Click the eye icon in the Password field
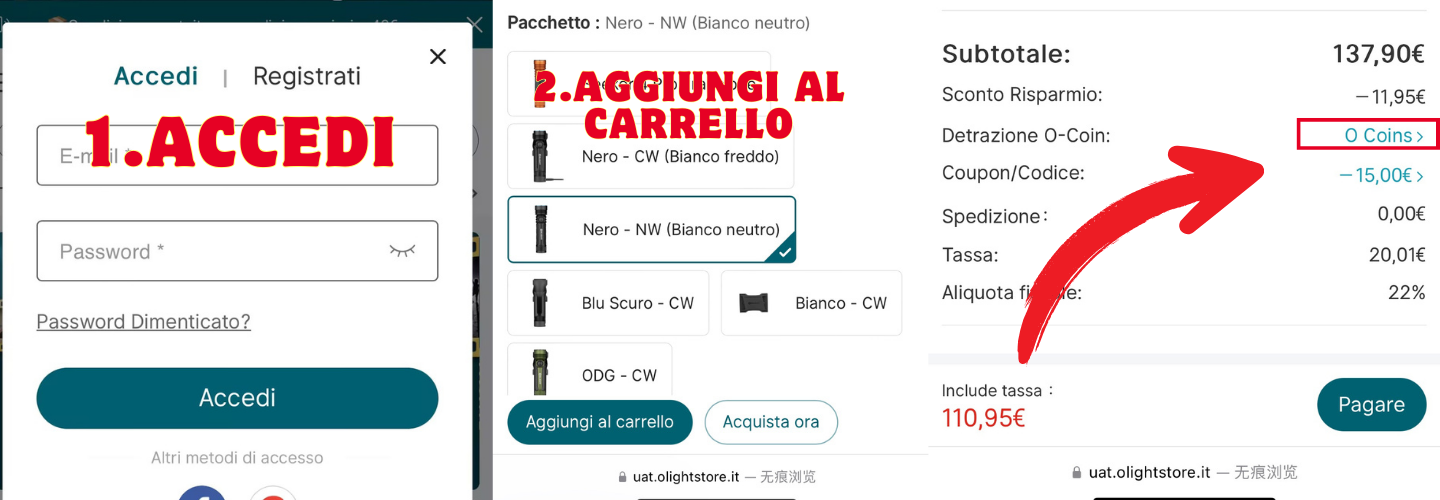The width and height of the screenshot is (1440, 500). point(402,251)
